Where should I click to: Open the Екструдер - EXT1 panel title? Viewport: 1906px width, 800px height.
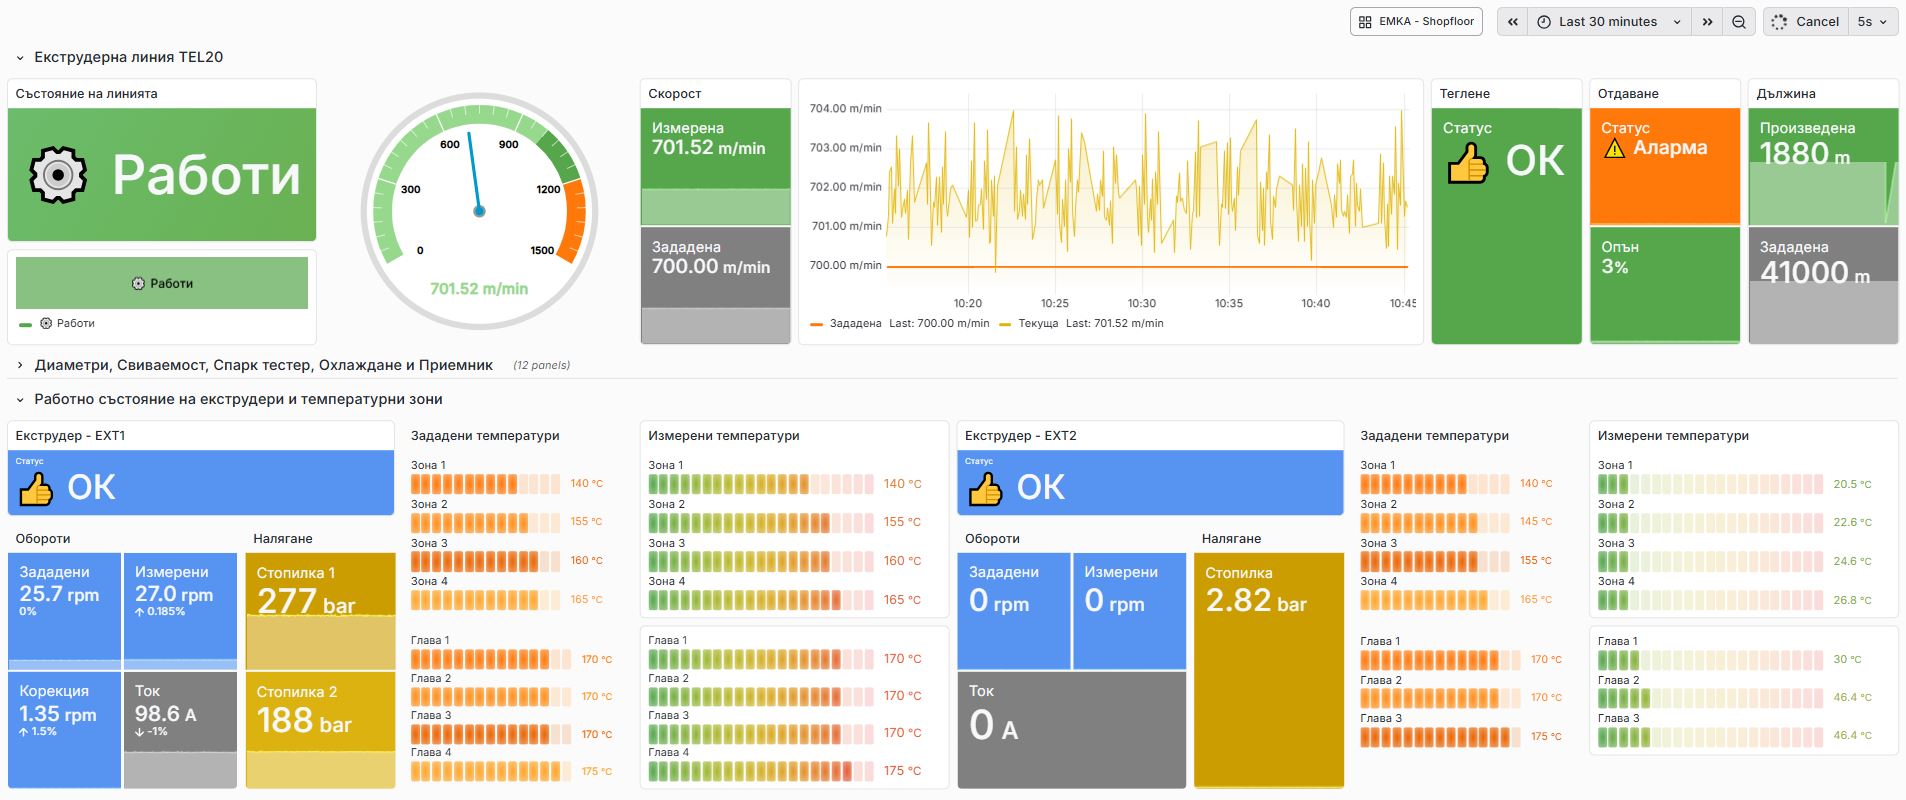(70, 436)
